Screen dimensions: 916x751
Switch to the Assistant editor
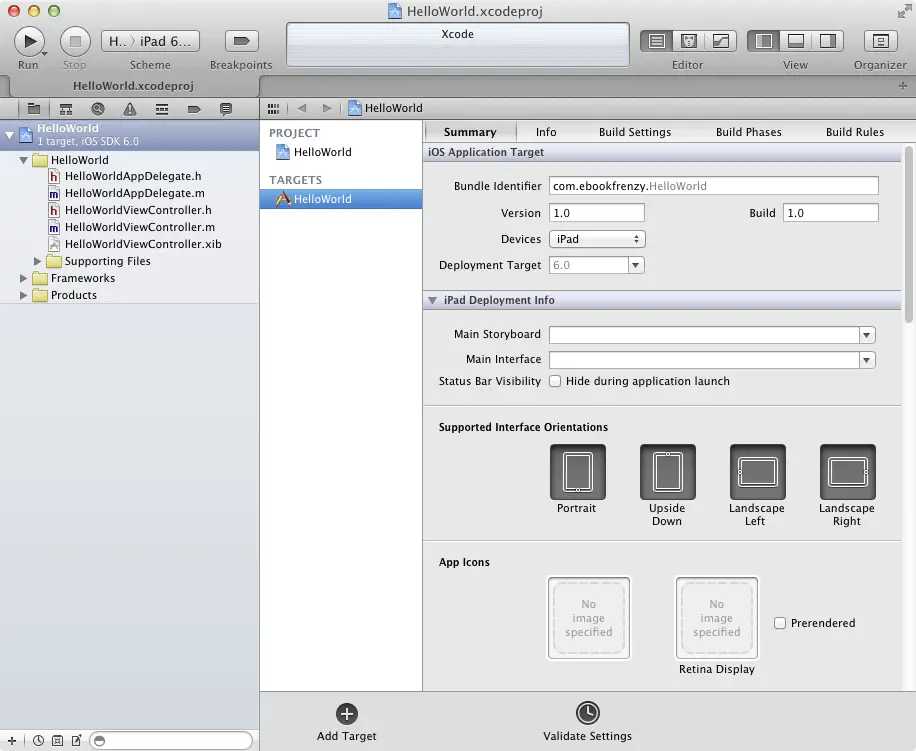tap(688, 41)
